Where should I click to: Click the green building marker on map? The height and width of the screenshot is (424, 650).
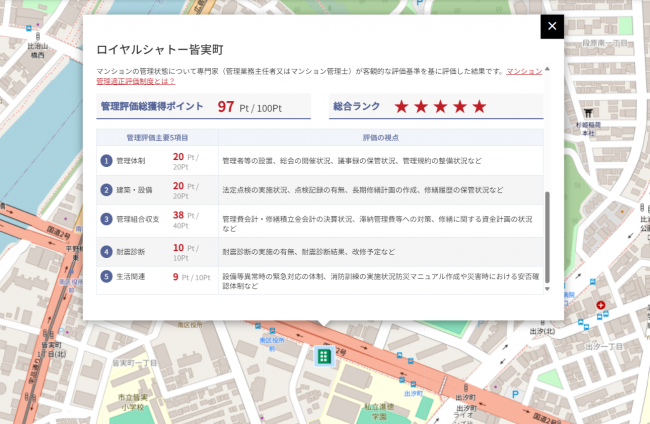coord(322,356)
